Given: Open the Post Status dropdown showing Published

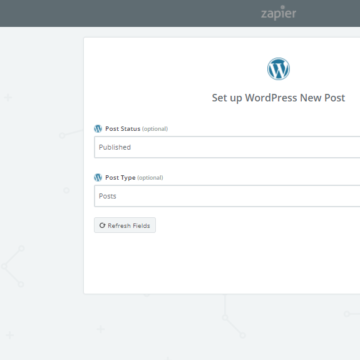Looking at the screenshot, I should (227, 147).
